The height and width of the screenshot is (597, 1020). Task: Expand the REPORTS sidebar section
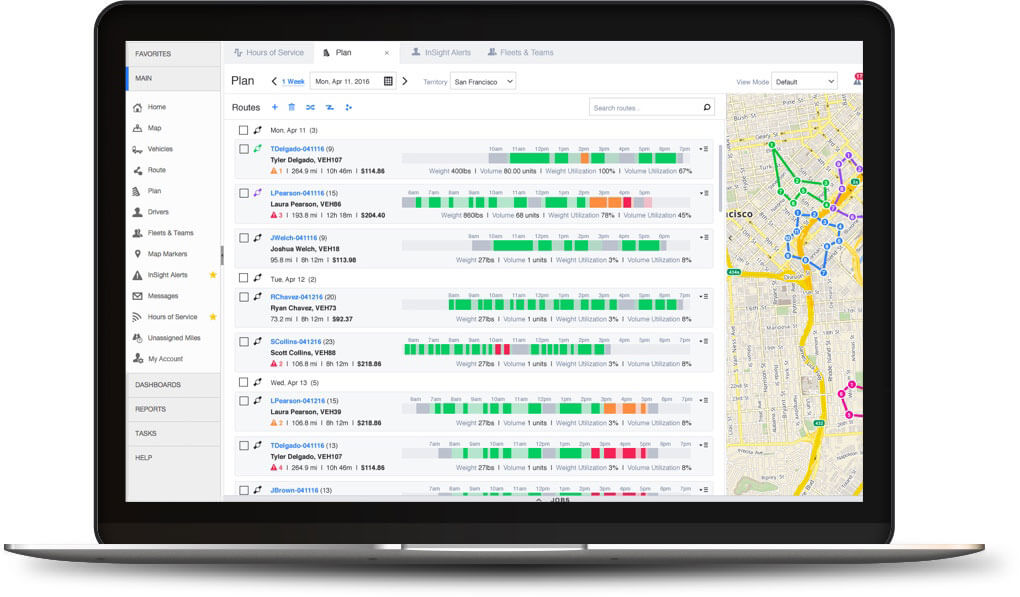[173, 409]
